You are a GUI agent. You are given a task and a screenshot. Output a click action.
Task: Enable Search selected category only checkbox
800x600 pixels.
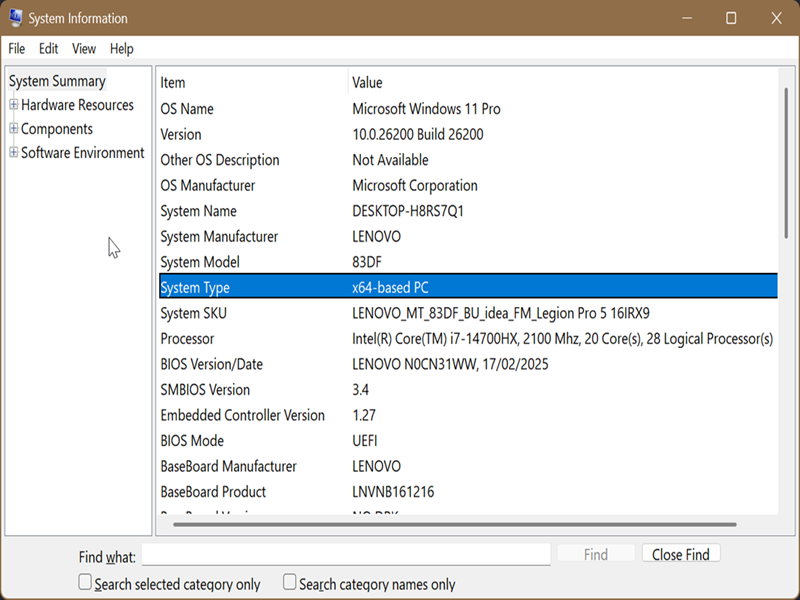pyautogui.click(x=85, y=582)
